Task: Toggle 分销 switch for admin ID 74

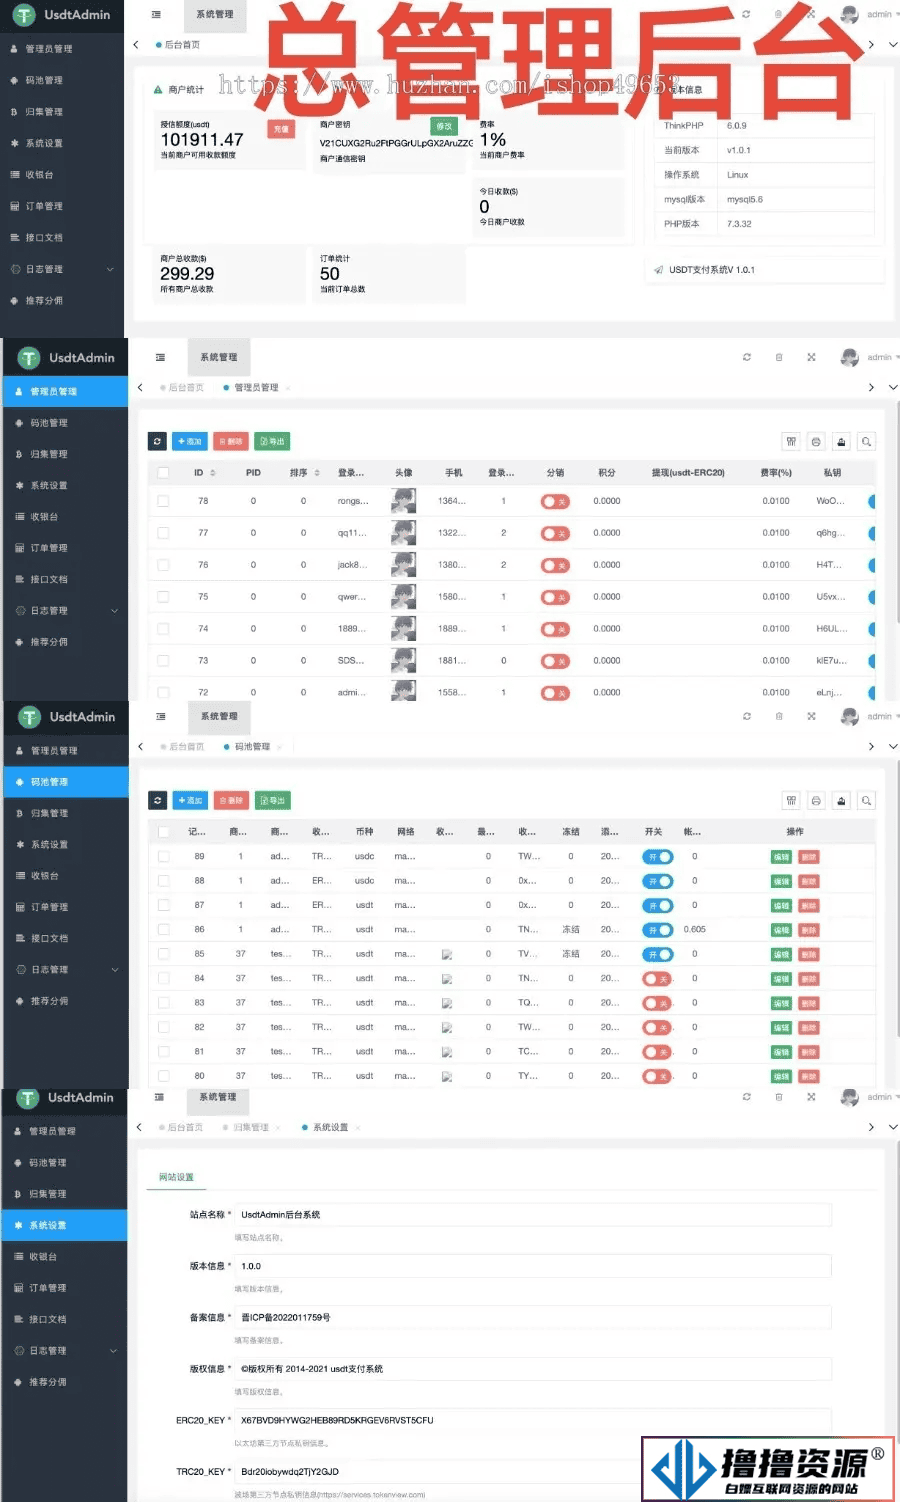Action: pos(555,630)
